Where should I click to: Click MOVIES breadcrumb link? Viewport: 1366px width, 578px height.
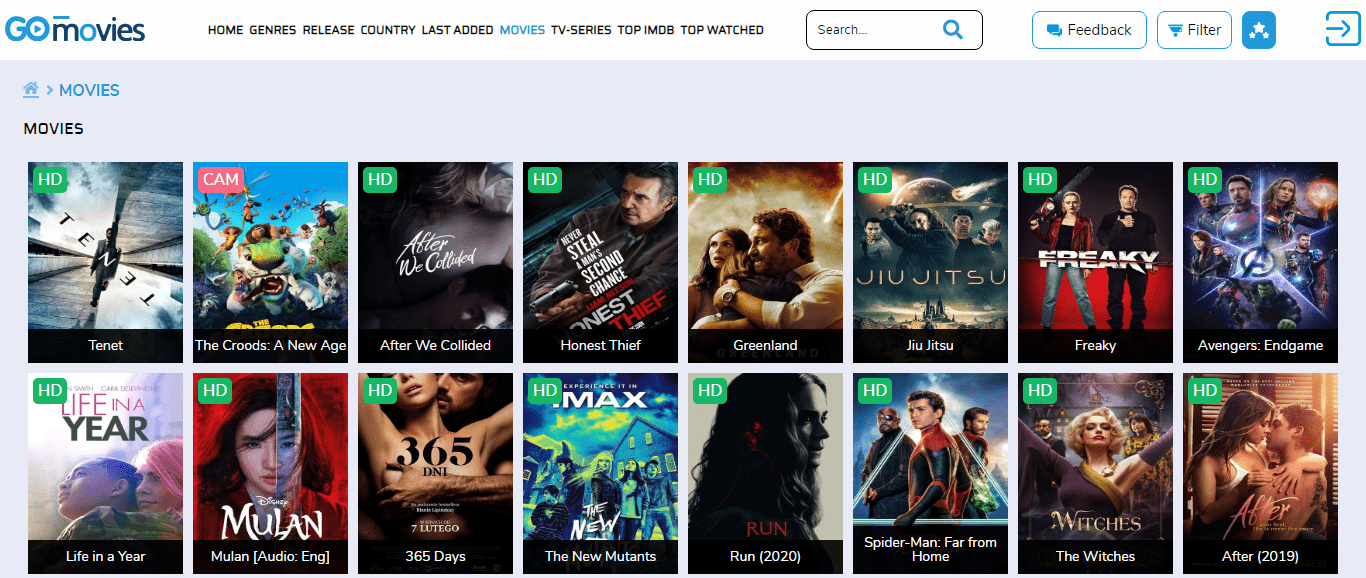point(89,90)
